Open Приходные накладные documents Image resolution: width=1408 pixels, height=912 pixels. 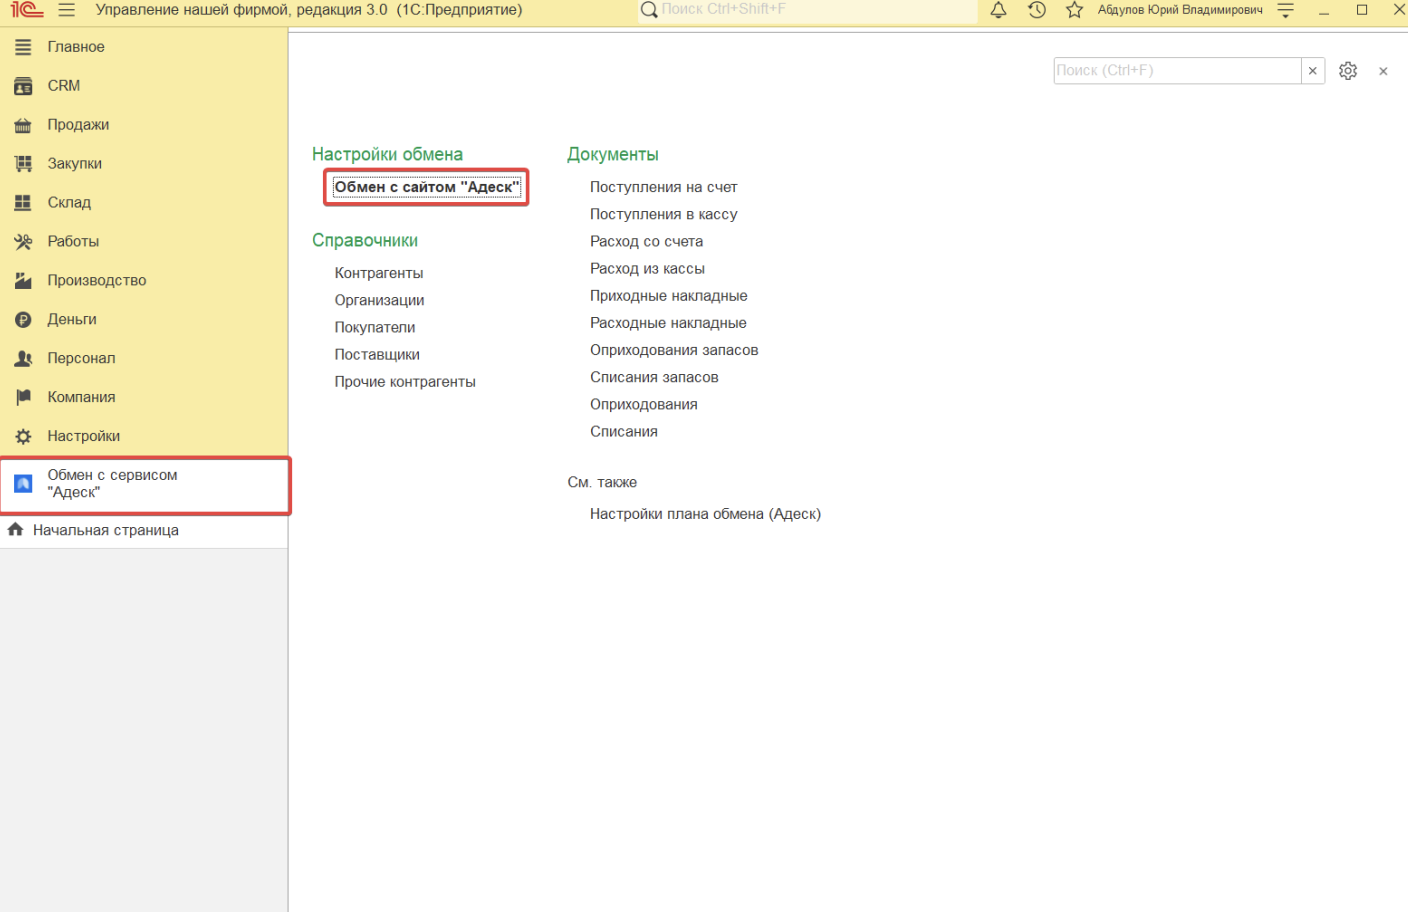point(669,296)
